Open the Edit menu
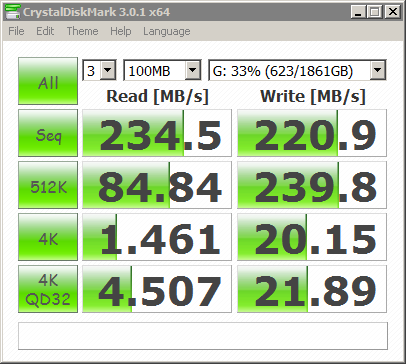Viewport: 406px width, 364px height. [x=45, y=31]
